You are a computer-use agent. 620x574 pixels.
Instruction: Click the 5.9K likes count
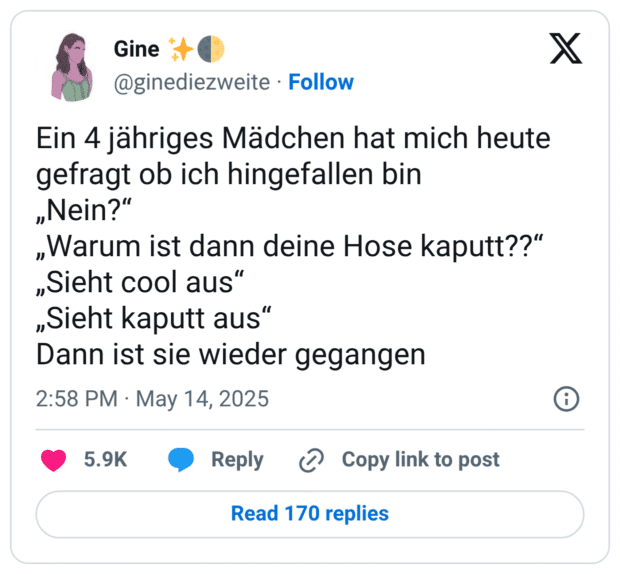tap(104, 460)
